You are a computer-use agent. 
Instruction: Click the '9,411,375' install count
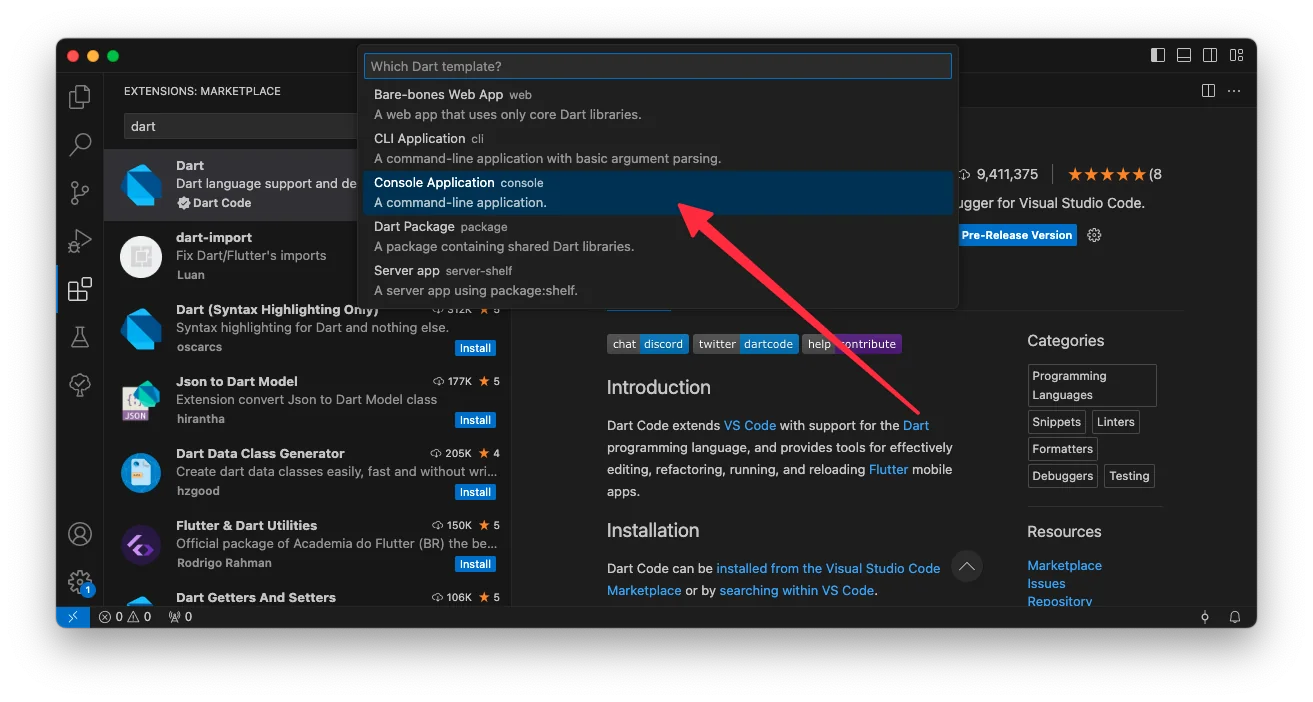pos(1007,174)
